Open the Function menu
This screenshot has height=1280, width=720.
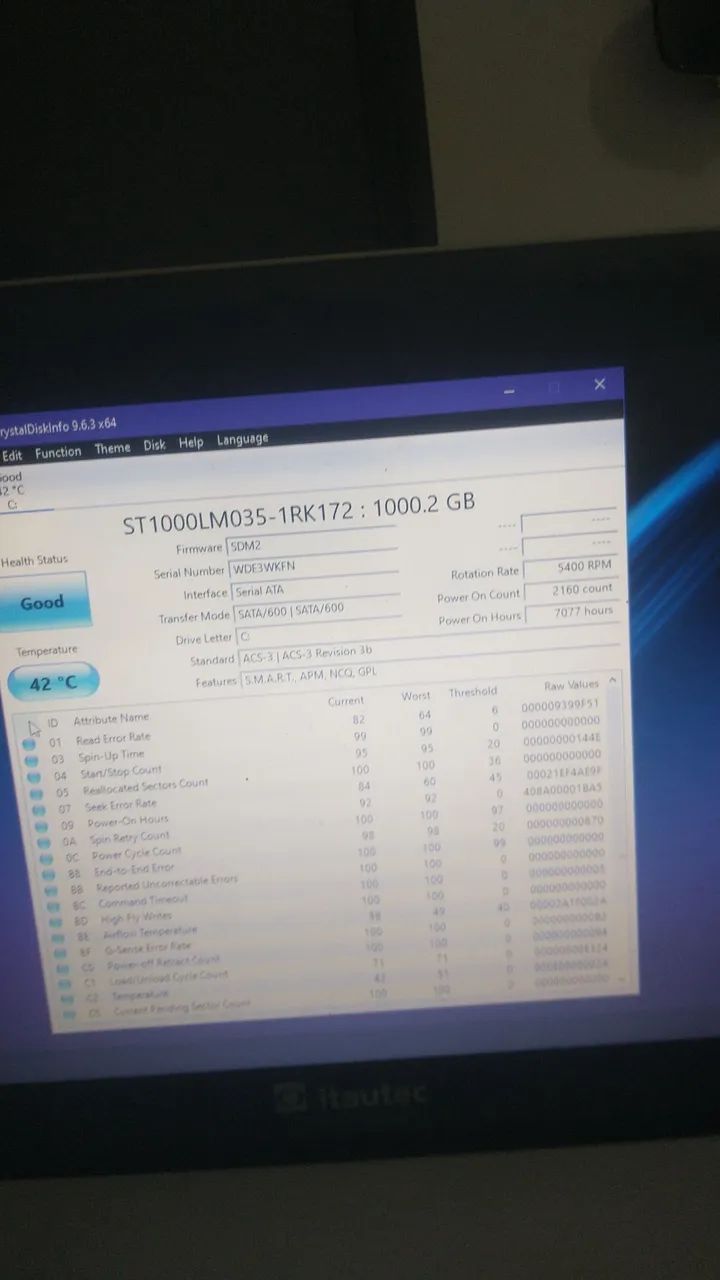58,452
